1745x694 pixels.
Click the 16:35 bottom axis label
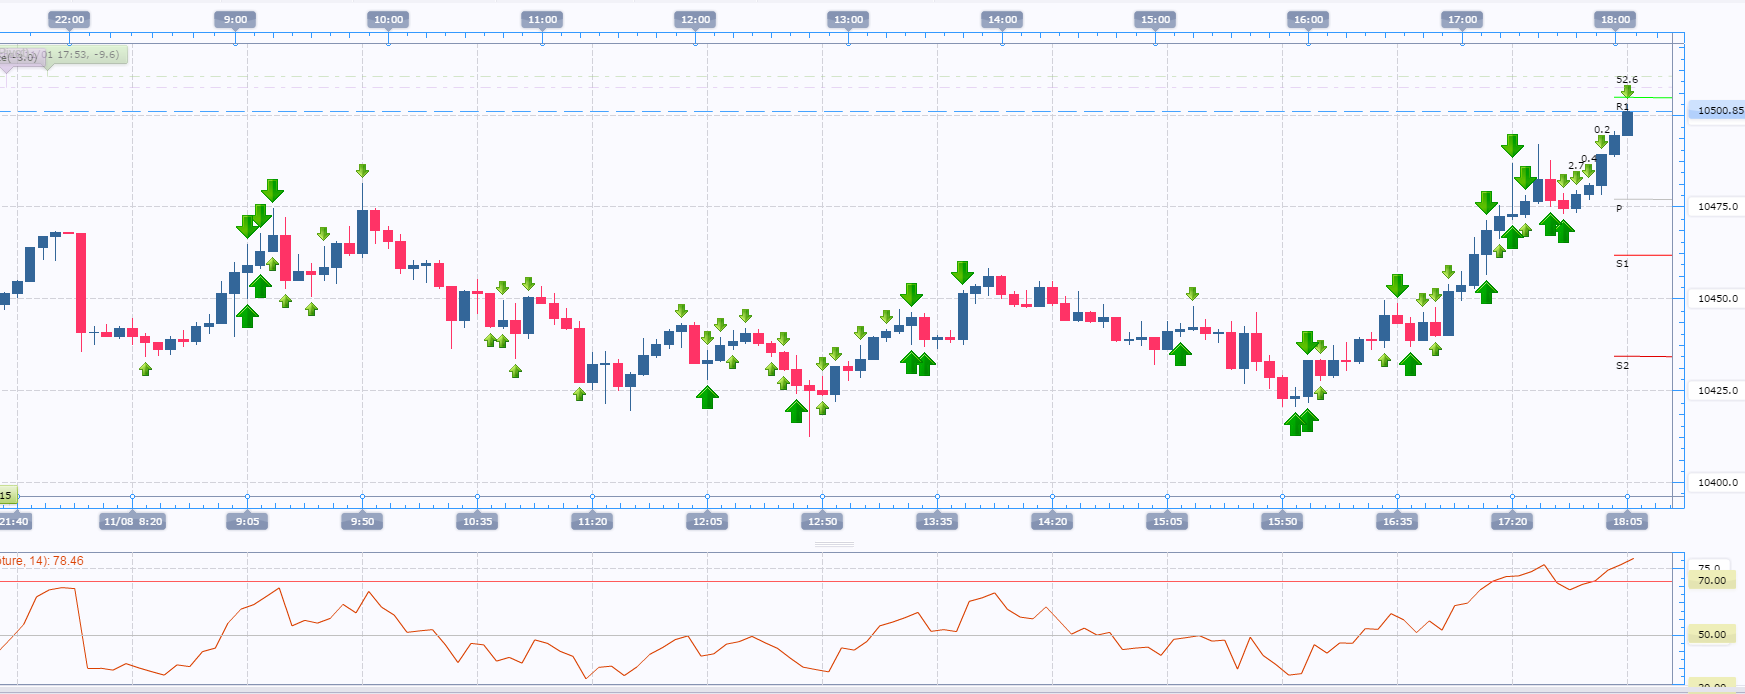1397,521
